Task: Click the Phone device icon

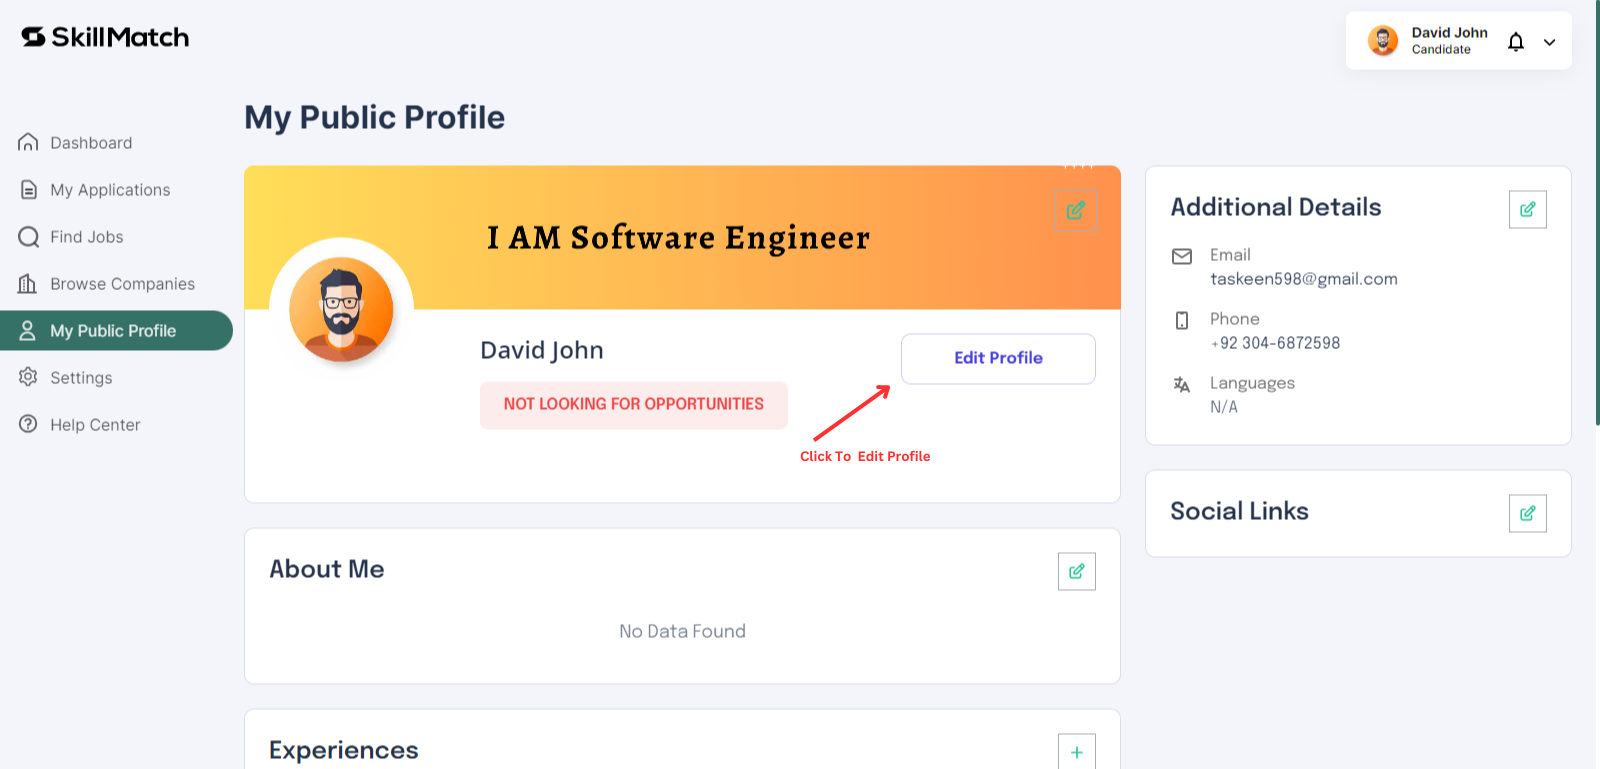Action: (x=1182, y=320)
